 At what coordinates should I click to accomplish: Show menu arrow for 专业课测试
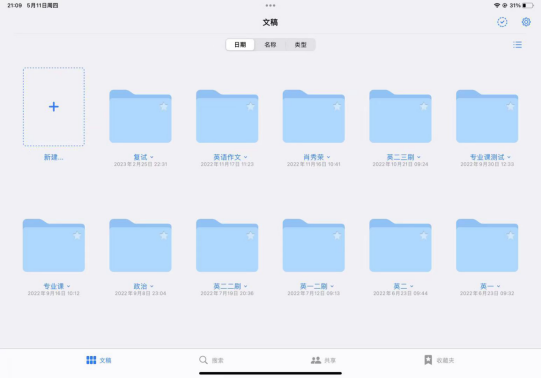(x=509, y=157)
